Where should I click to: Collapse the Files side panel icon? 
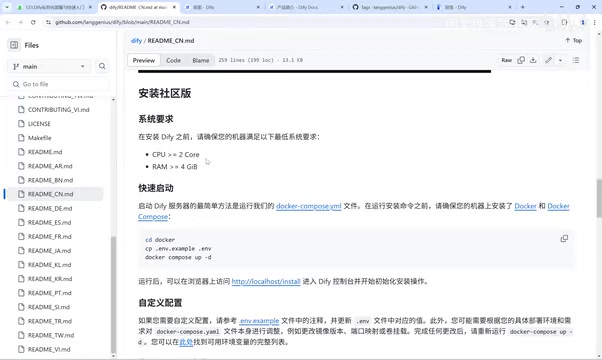14,45
